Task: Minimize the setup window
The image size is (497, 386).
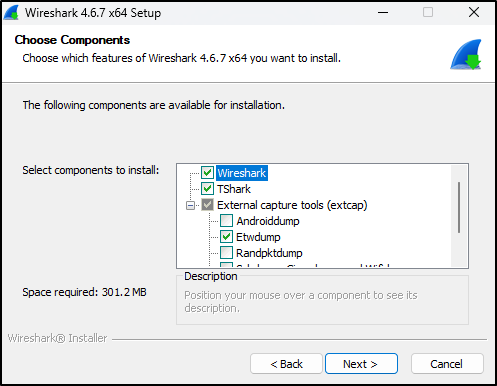Action: pos(383,13)
